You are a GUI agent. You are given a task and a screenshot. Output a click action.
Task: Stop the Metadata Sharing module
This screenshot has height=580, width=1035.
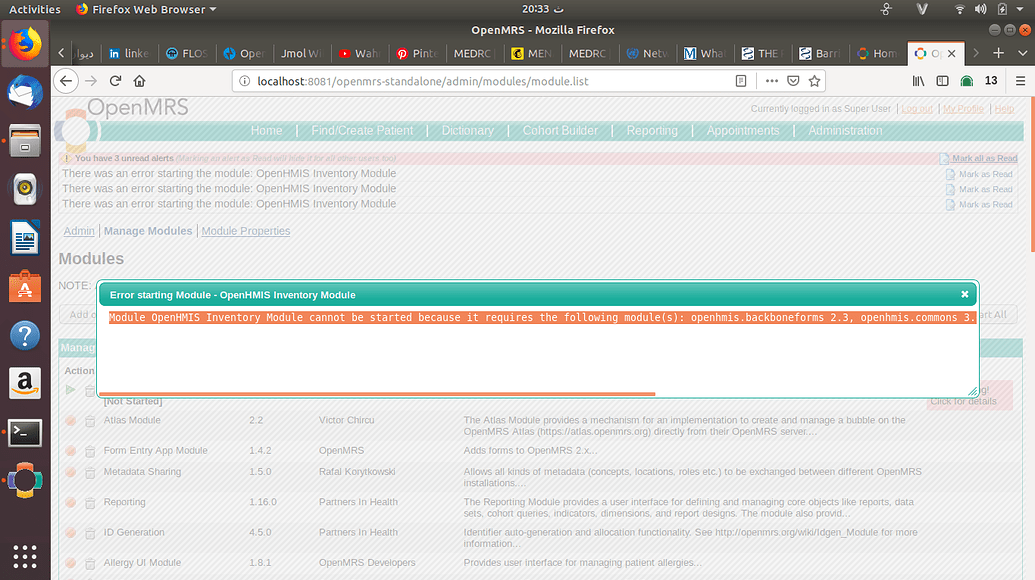71,472
